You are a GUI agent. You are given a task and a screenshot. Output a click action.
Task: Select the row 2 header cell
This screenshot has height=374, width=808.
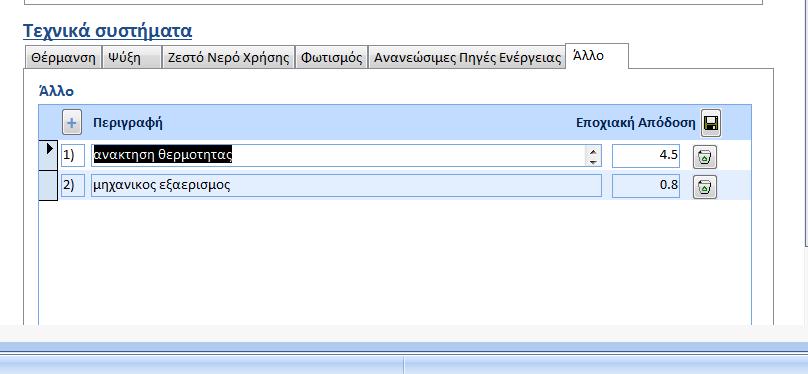coord(48,185)
